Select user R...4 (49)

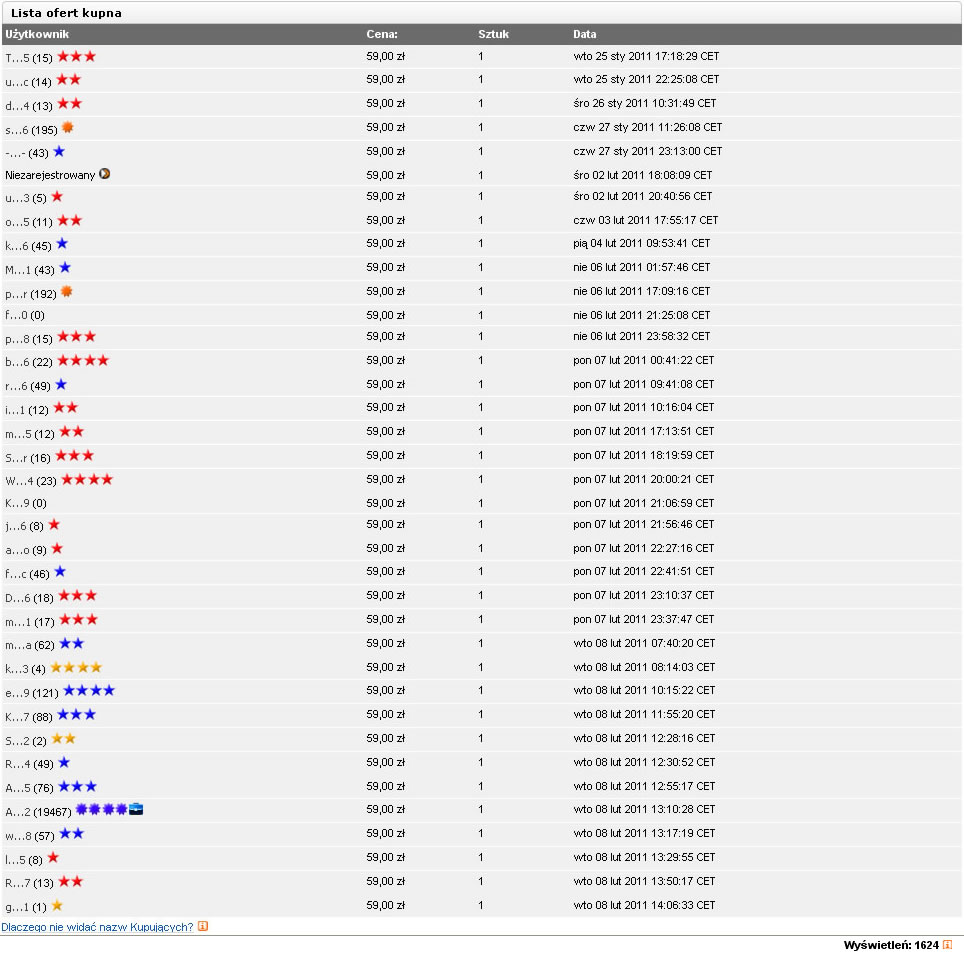click(x=30, y=764)
